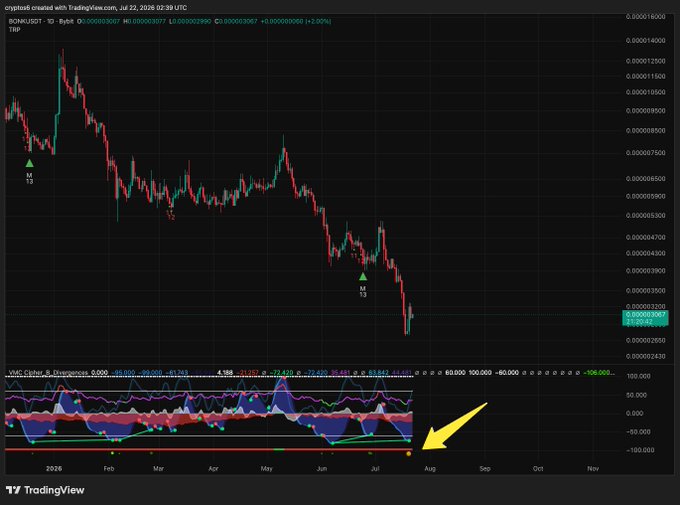This screenshot has height=505, width=680.
Task: Click the 0.00003900 price axis label
Action: point(645,270)
